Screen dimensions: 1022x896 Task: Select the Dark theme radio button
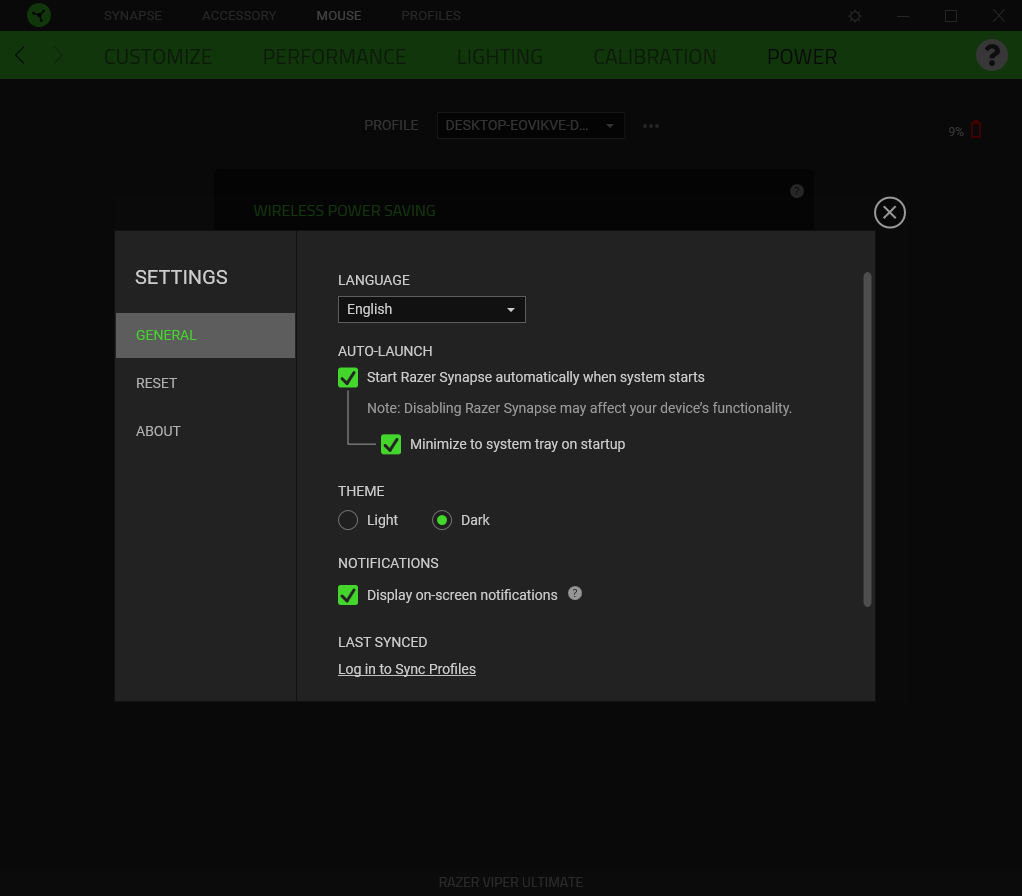tap(442, 520)
